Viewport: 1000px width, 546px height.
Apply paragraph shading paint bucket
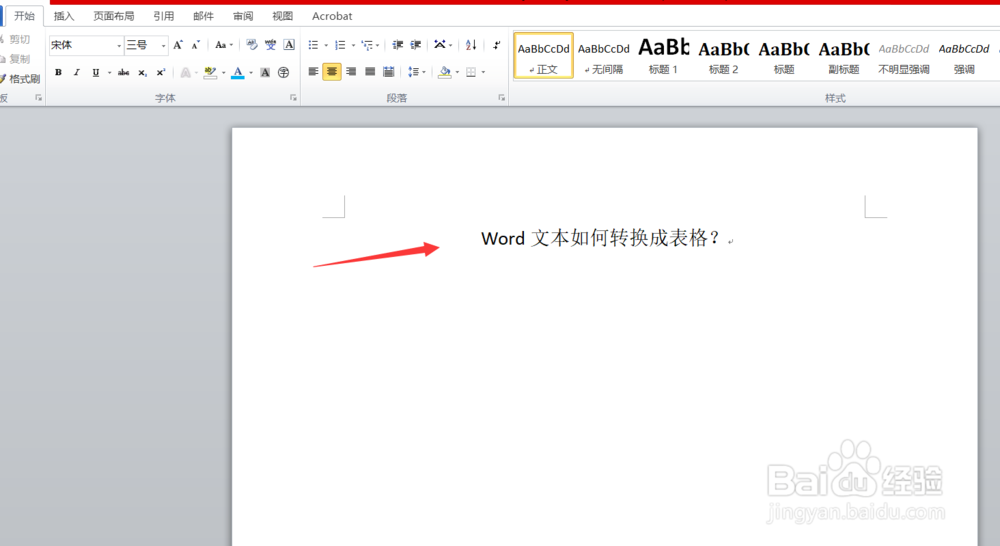pos(445,71)
